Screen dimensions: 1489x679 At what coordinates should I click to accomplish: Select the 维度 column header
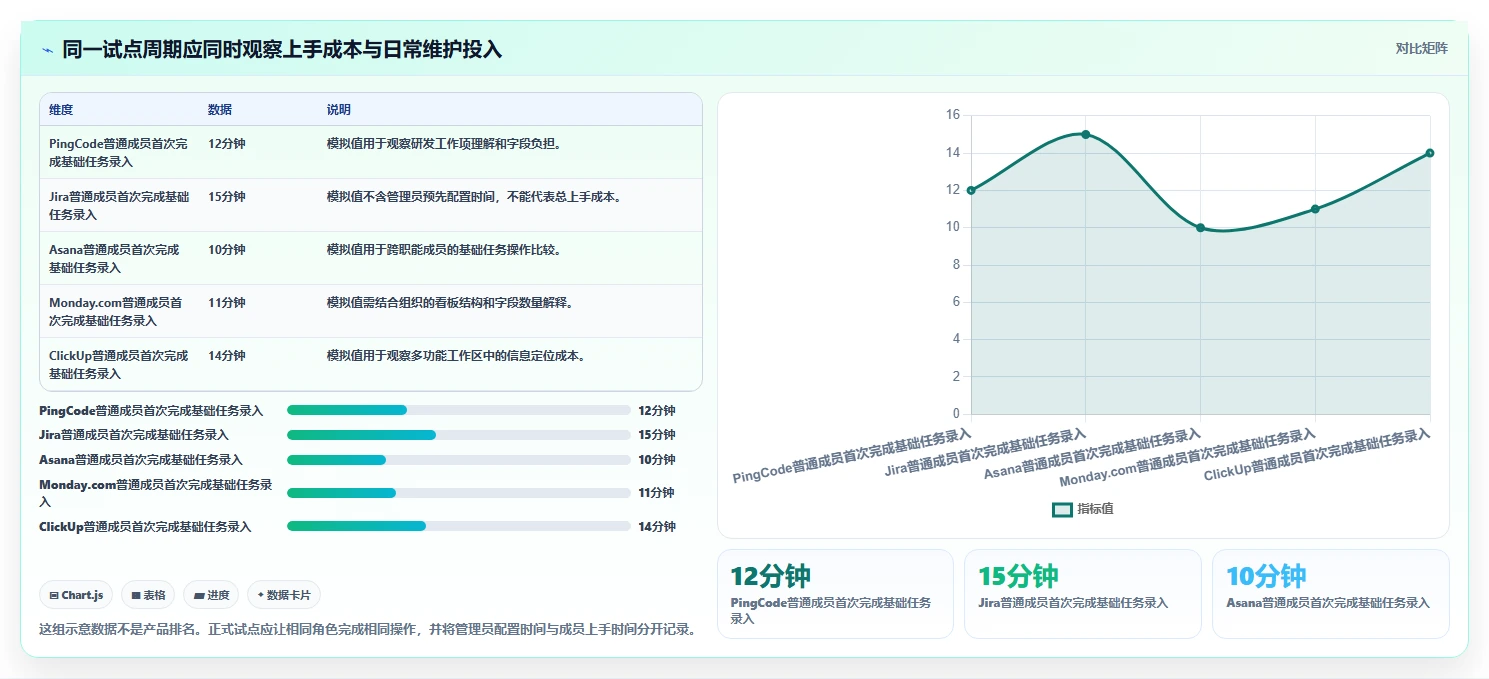[x=61, y=110]
